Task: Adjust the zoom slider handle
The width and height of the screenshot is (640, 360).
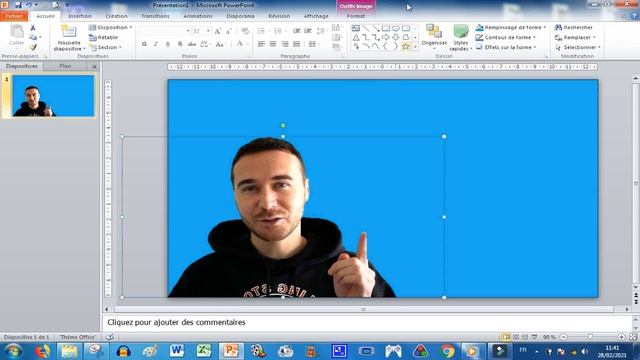Action: click(590, 337)
